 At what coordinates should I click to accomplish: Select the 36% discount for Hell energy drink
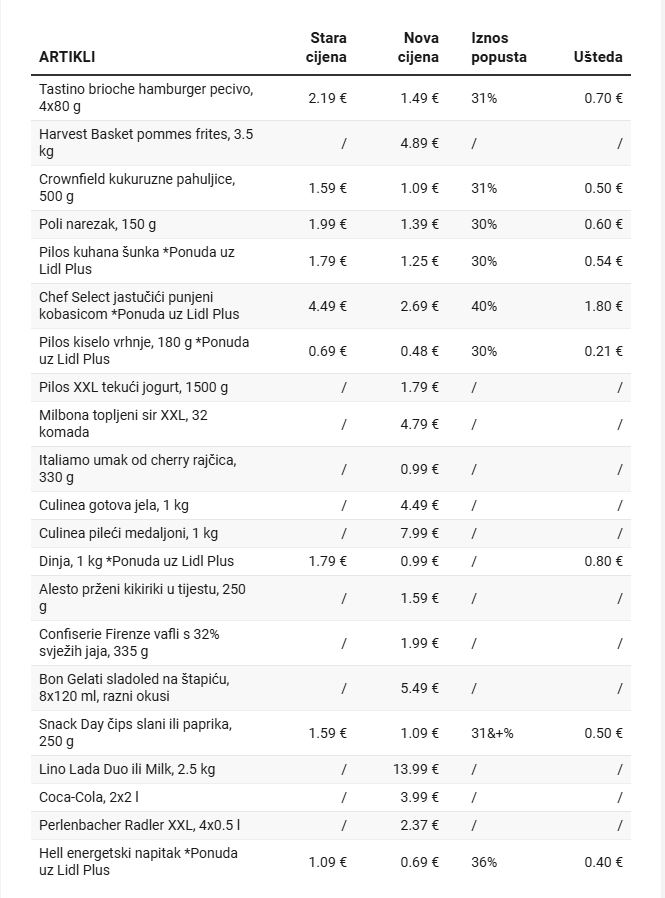tap(484, 862)
